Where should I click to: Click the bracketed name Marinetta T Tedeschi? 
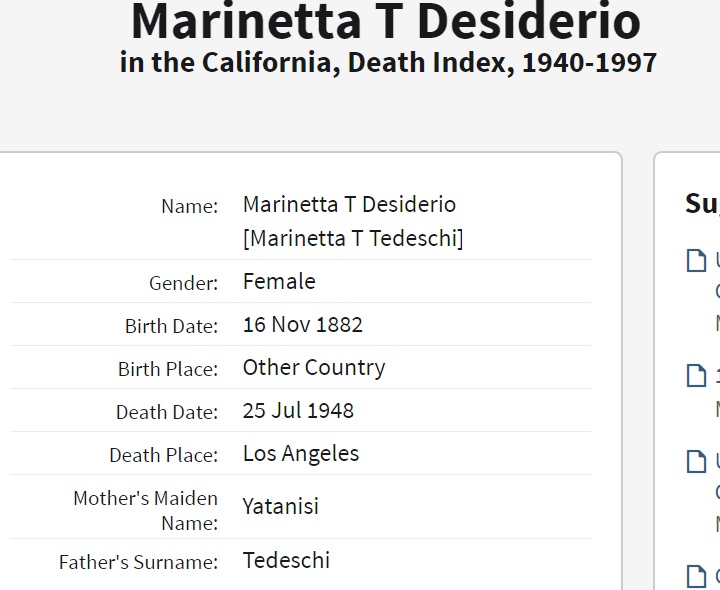coord(353,239)
